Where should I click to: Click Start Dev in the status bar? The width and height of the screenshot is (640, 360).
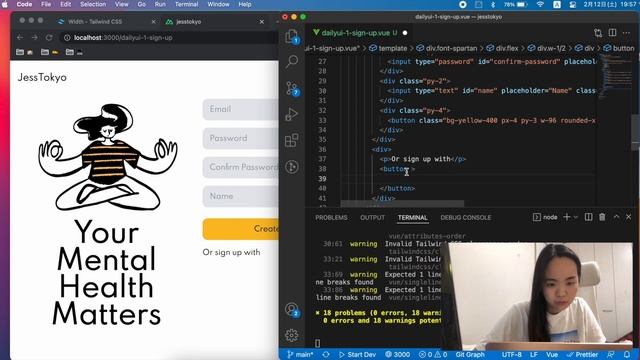(357, 354)
